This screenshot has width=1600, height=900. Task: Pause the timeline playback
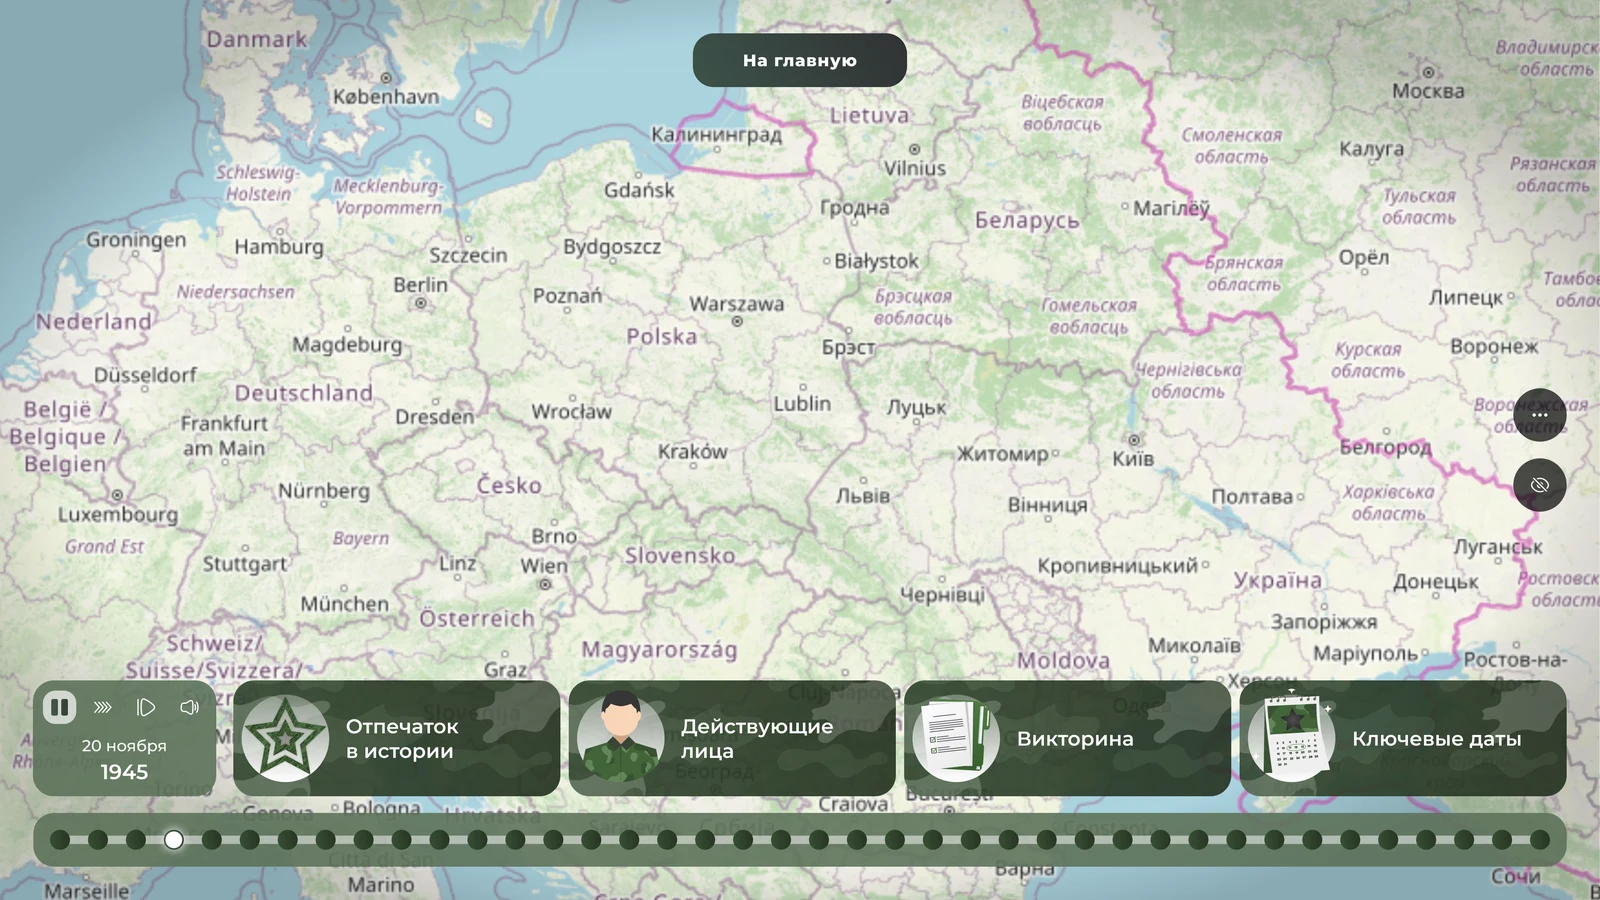click(59, 708)
